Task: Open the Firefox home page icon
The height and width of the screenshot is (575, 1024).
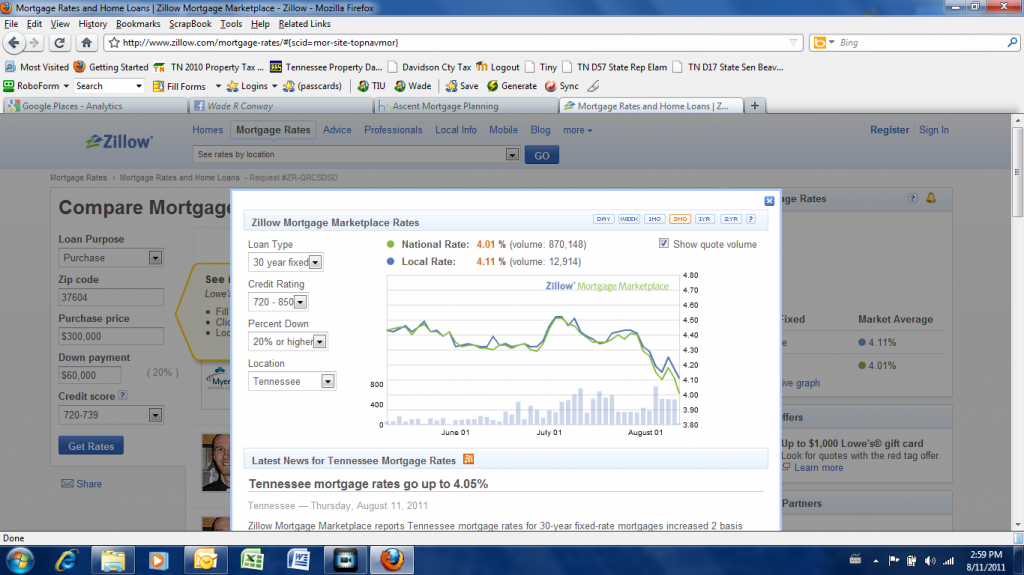Action: click(x=86, y=42)
